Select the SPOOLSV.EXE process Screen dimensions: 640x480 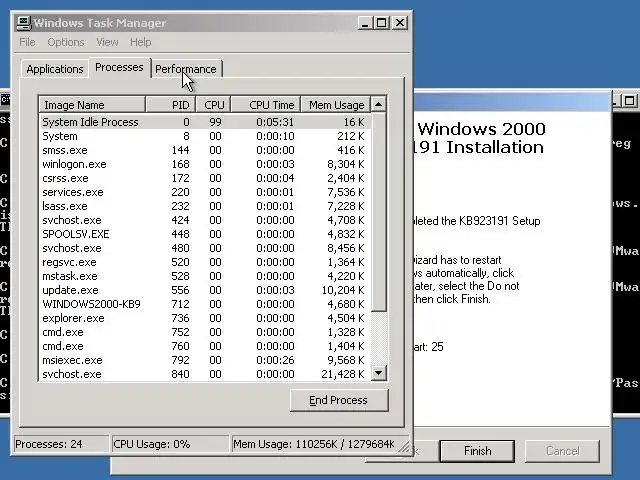click(205, 234)
